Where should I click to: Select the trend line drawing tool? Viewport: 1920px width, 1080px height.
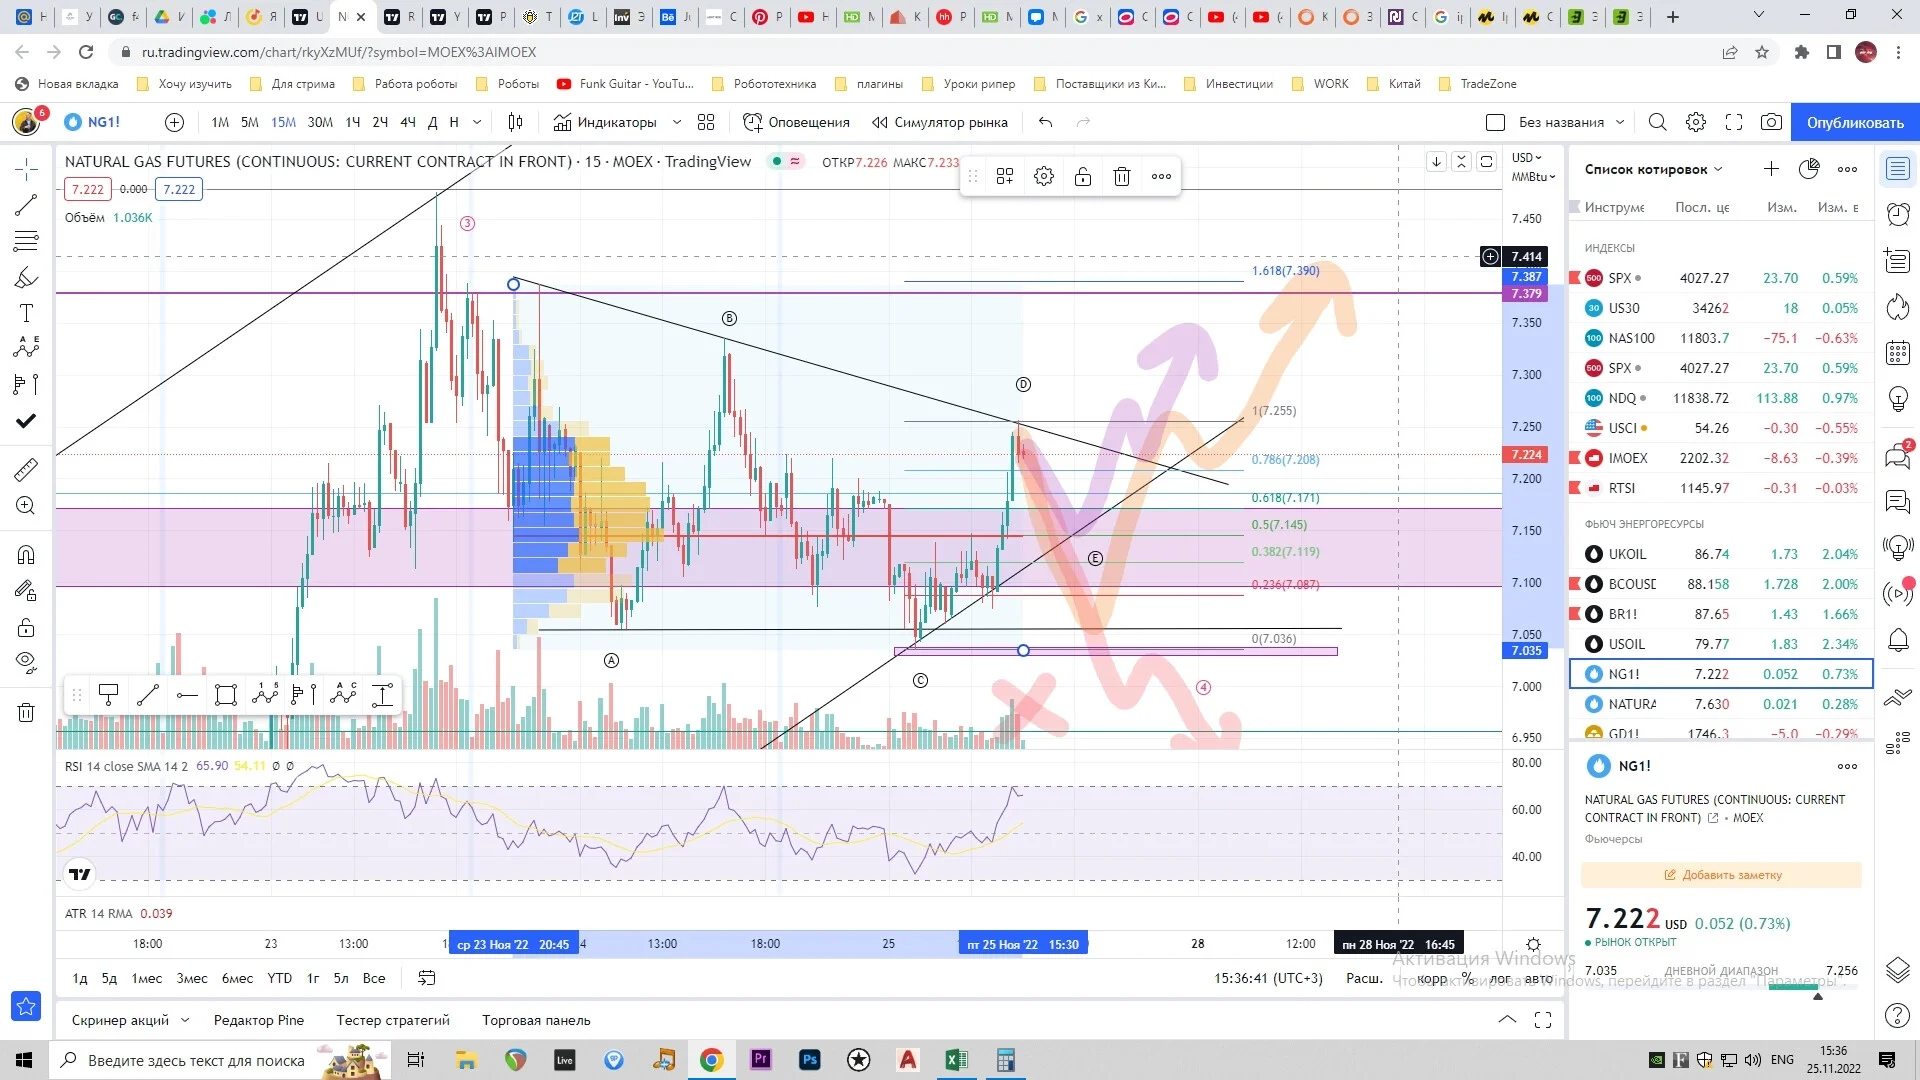point(27,205)
